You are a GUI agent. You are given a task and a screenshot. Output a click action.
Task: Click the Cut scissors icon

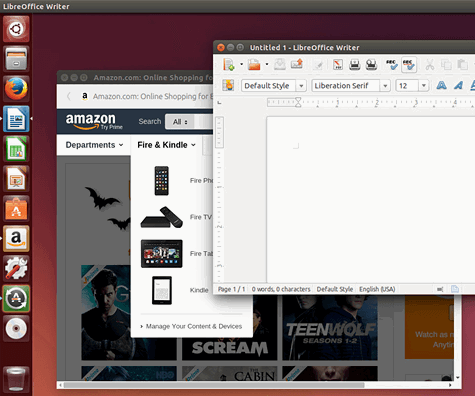coord(429,64)
